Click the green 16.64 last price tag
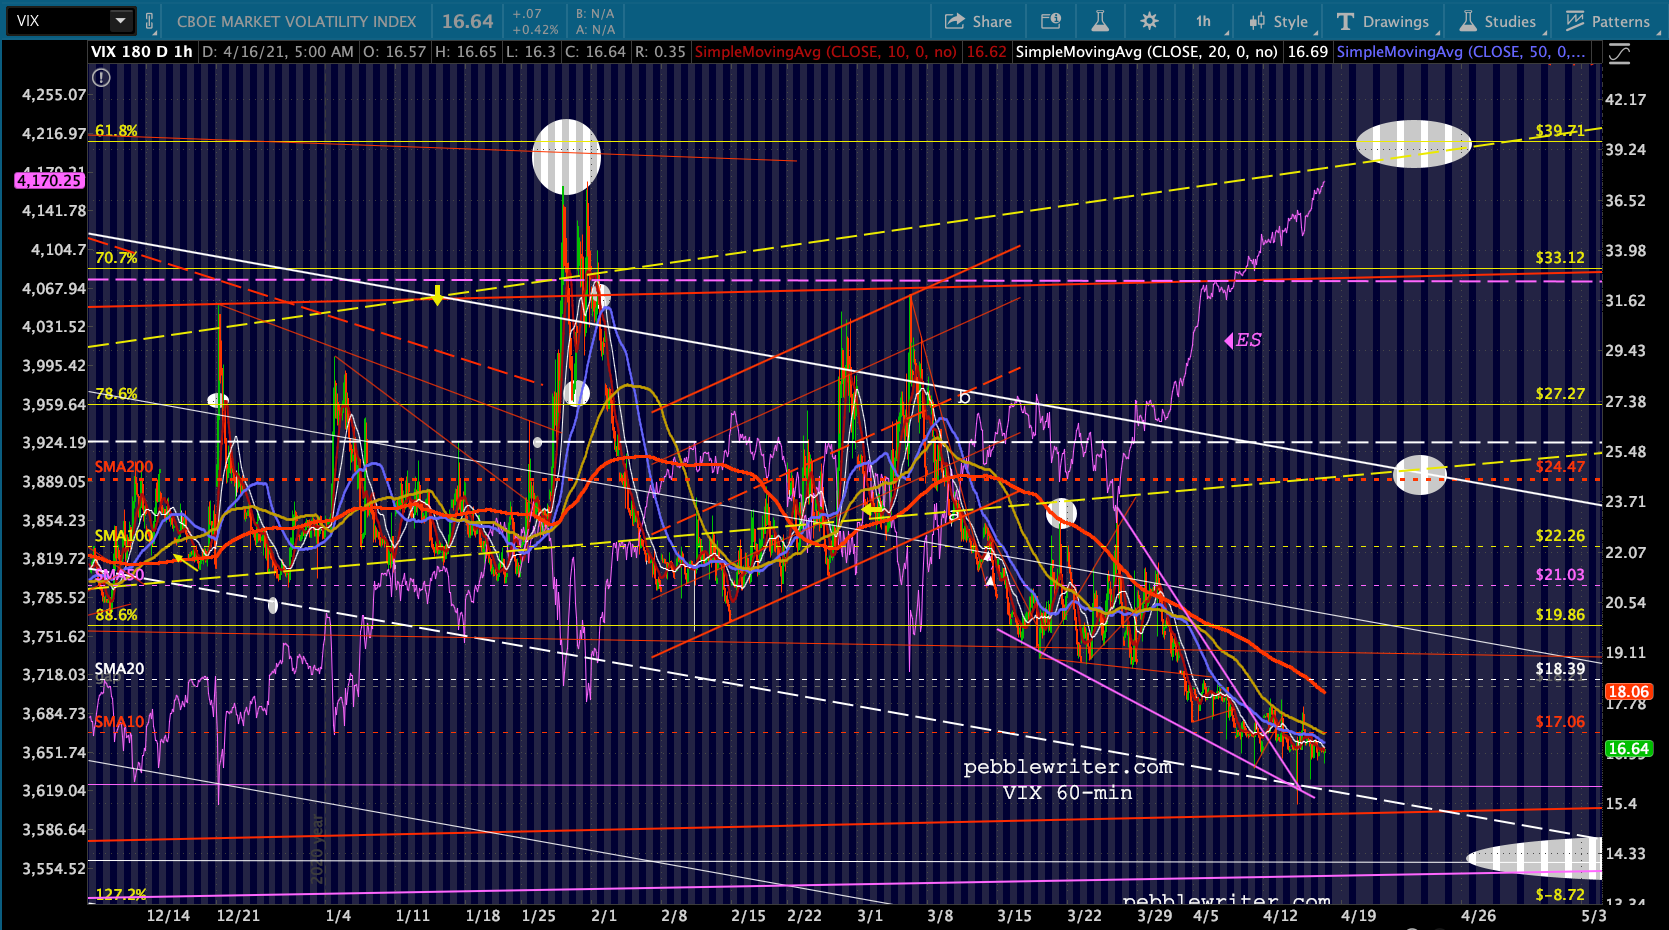This screenshot has height=930, width=1669. click(1627, 749)
